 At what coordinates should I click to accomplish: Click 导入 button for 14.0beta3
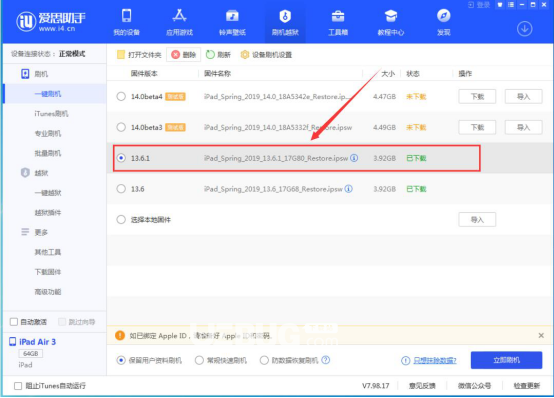(x=523, y=127)
